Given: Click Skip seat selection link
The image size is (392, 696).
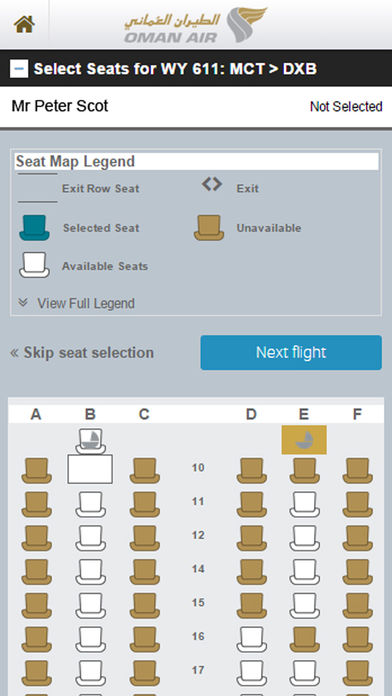Looking at the screenshot, I should click(x=82, y=353).
